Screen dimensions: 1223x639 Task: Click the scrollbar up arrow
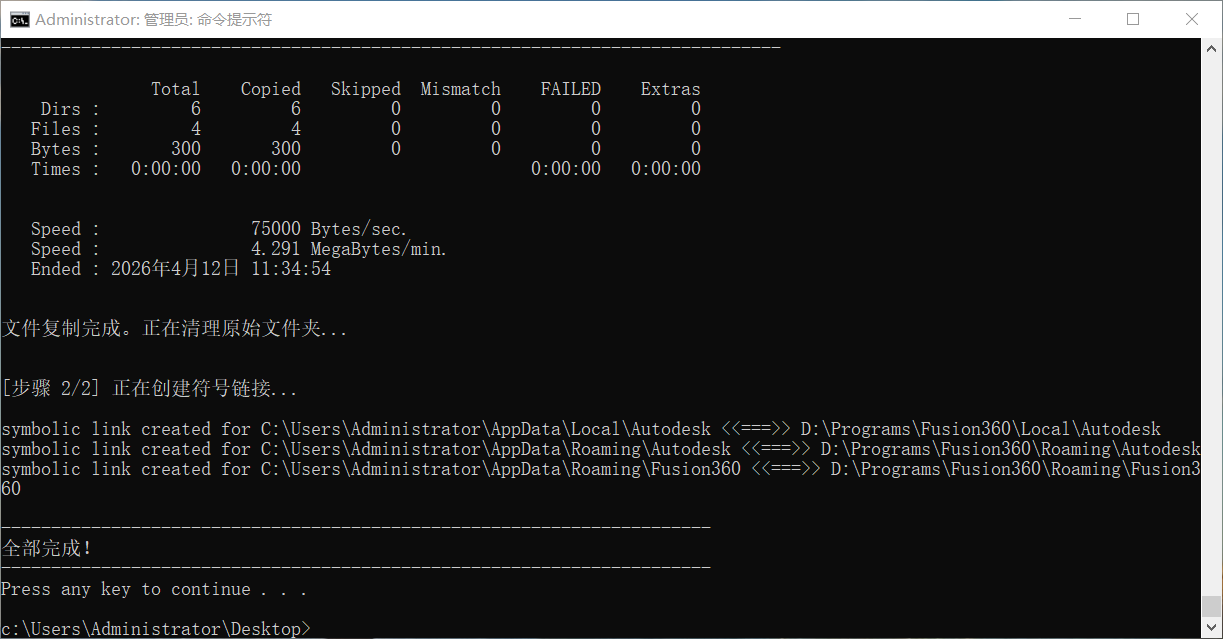click(x=1211, y=47)
